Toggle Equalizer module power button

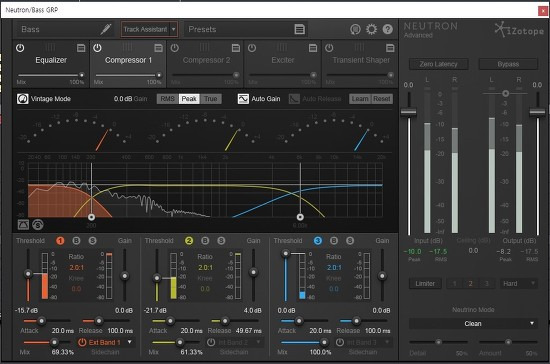click(x=20, y=48)
